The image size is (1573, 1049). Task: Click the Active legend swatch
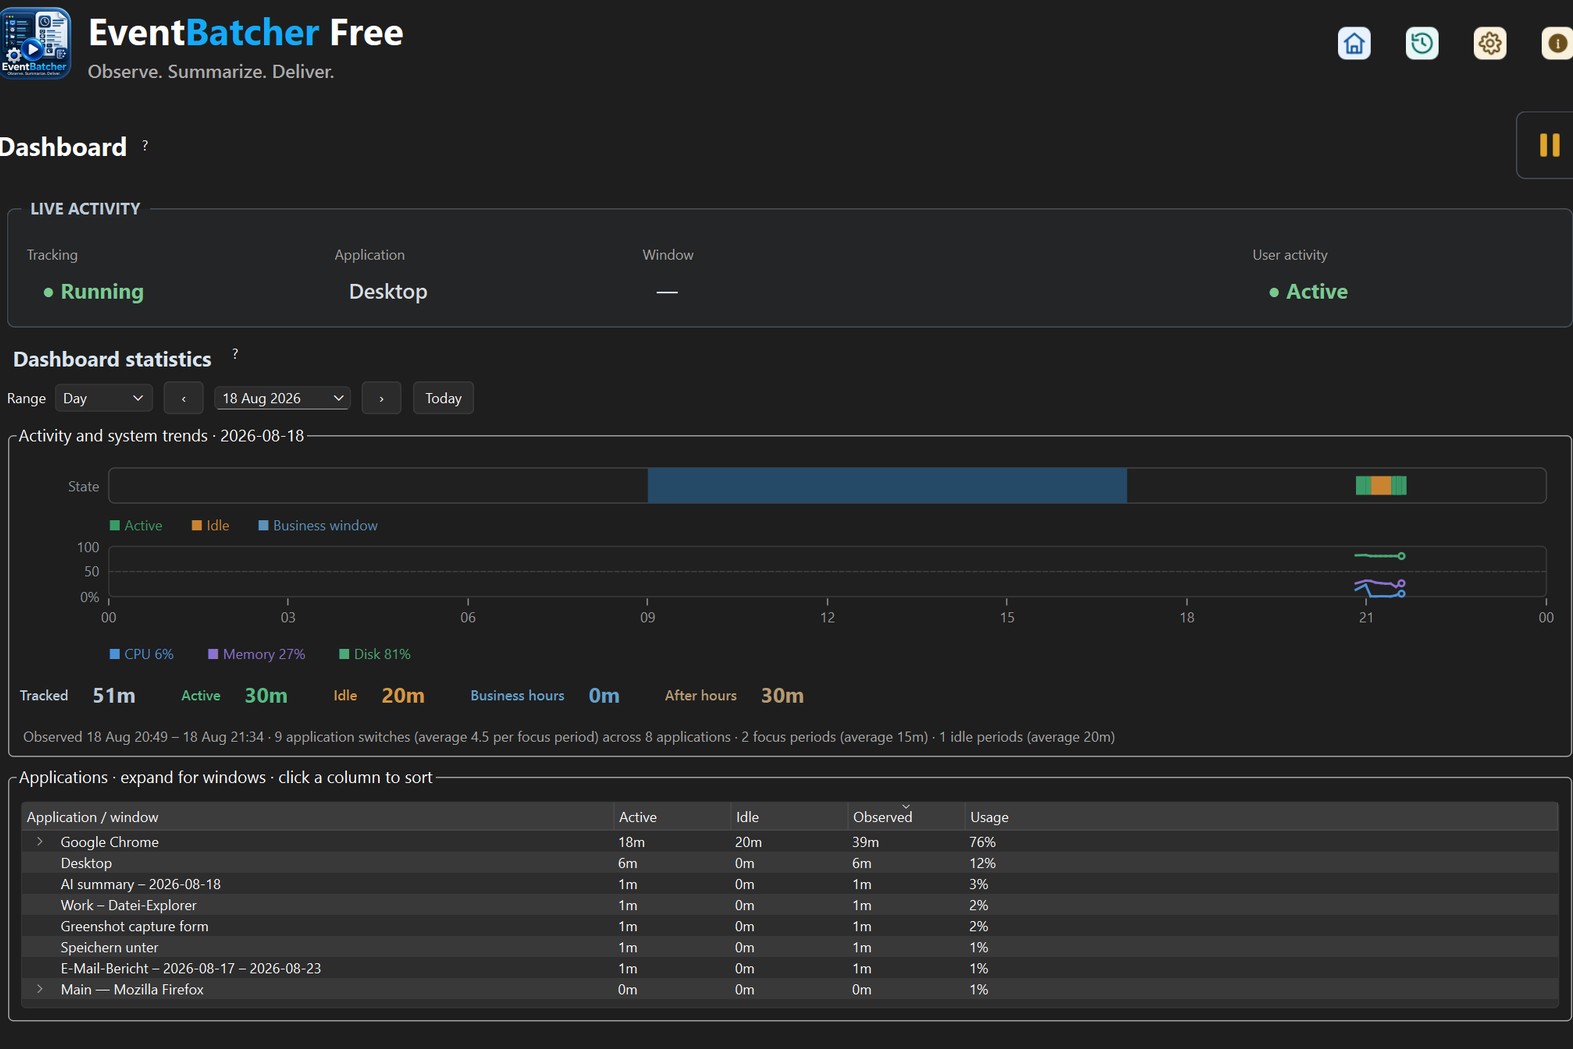click(x=115, y=526)
